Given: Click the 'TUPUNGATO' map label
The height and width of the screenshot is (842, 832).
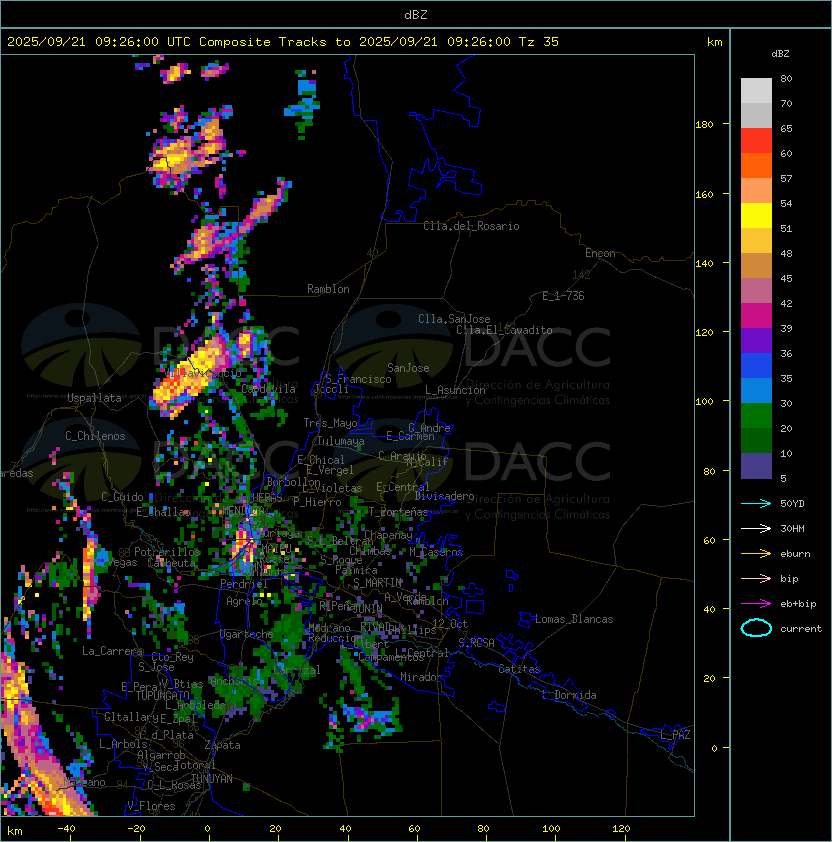Looking at the screenshot, I should coord(162,696).
